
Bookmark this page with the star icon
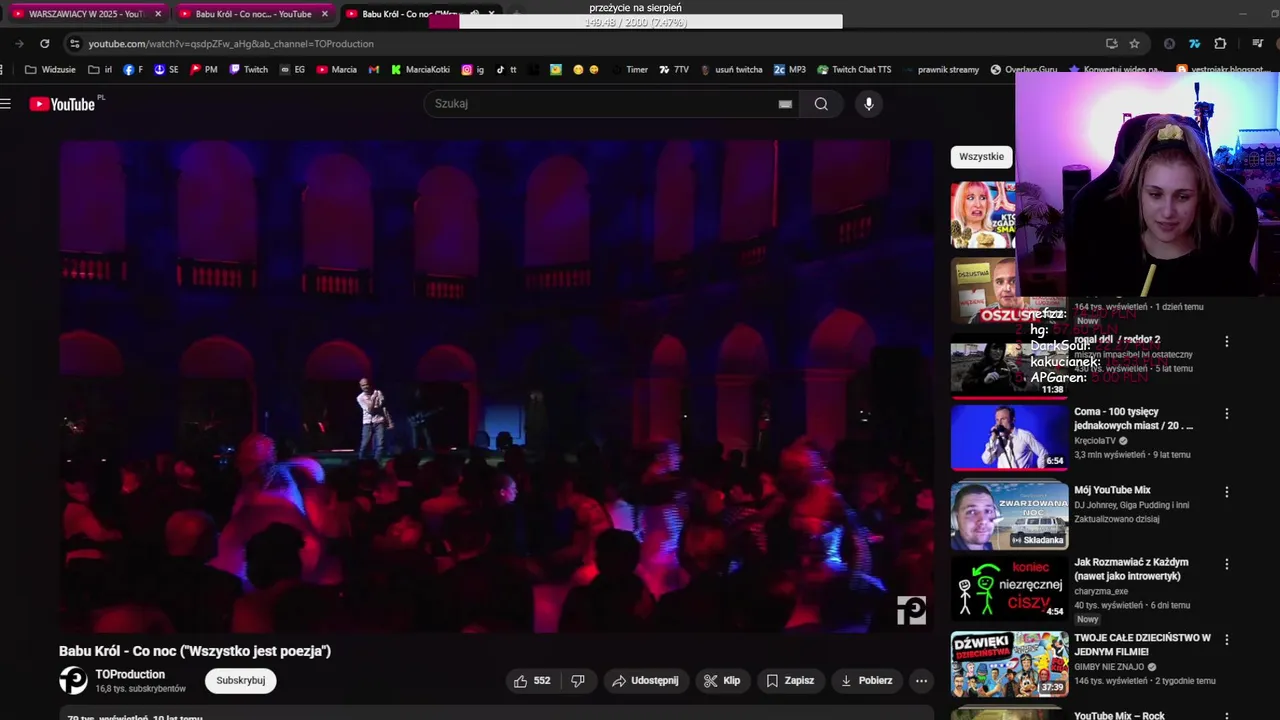click(x=1134, y=44)
